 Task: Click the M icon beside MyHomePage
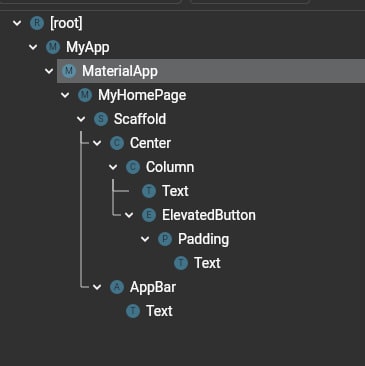pyautogui.click(x=85, y=95)
